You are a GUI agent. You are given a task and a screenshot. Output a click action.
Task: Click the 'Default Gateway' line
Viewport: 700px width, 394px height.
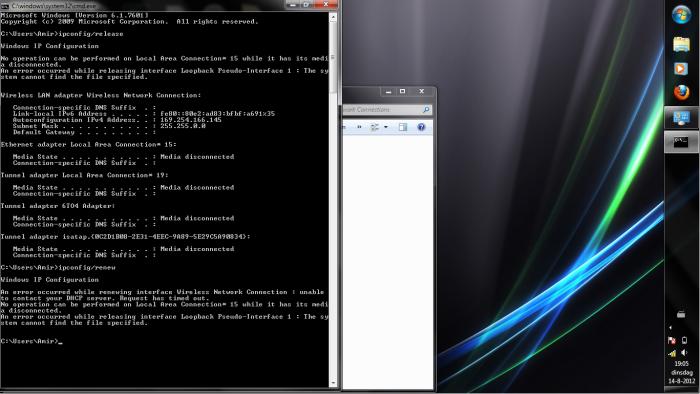[x=84, y=133]
